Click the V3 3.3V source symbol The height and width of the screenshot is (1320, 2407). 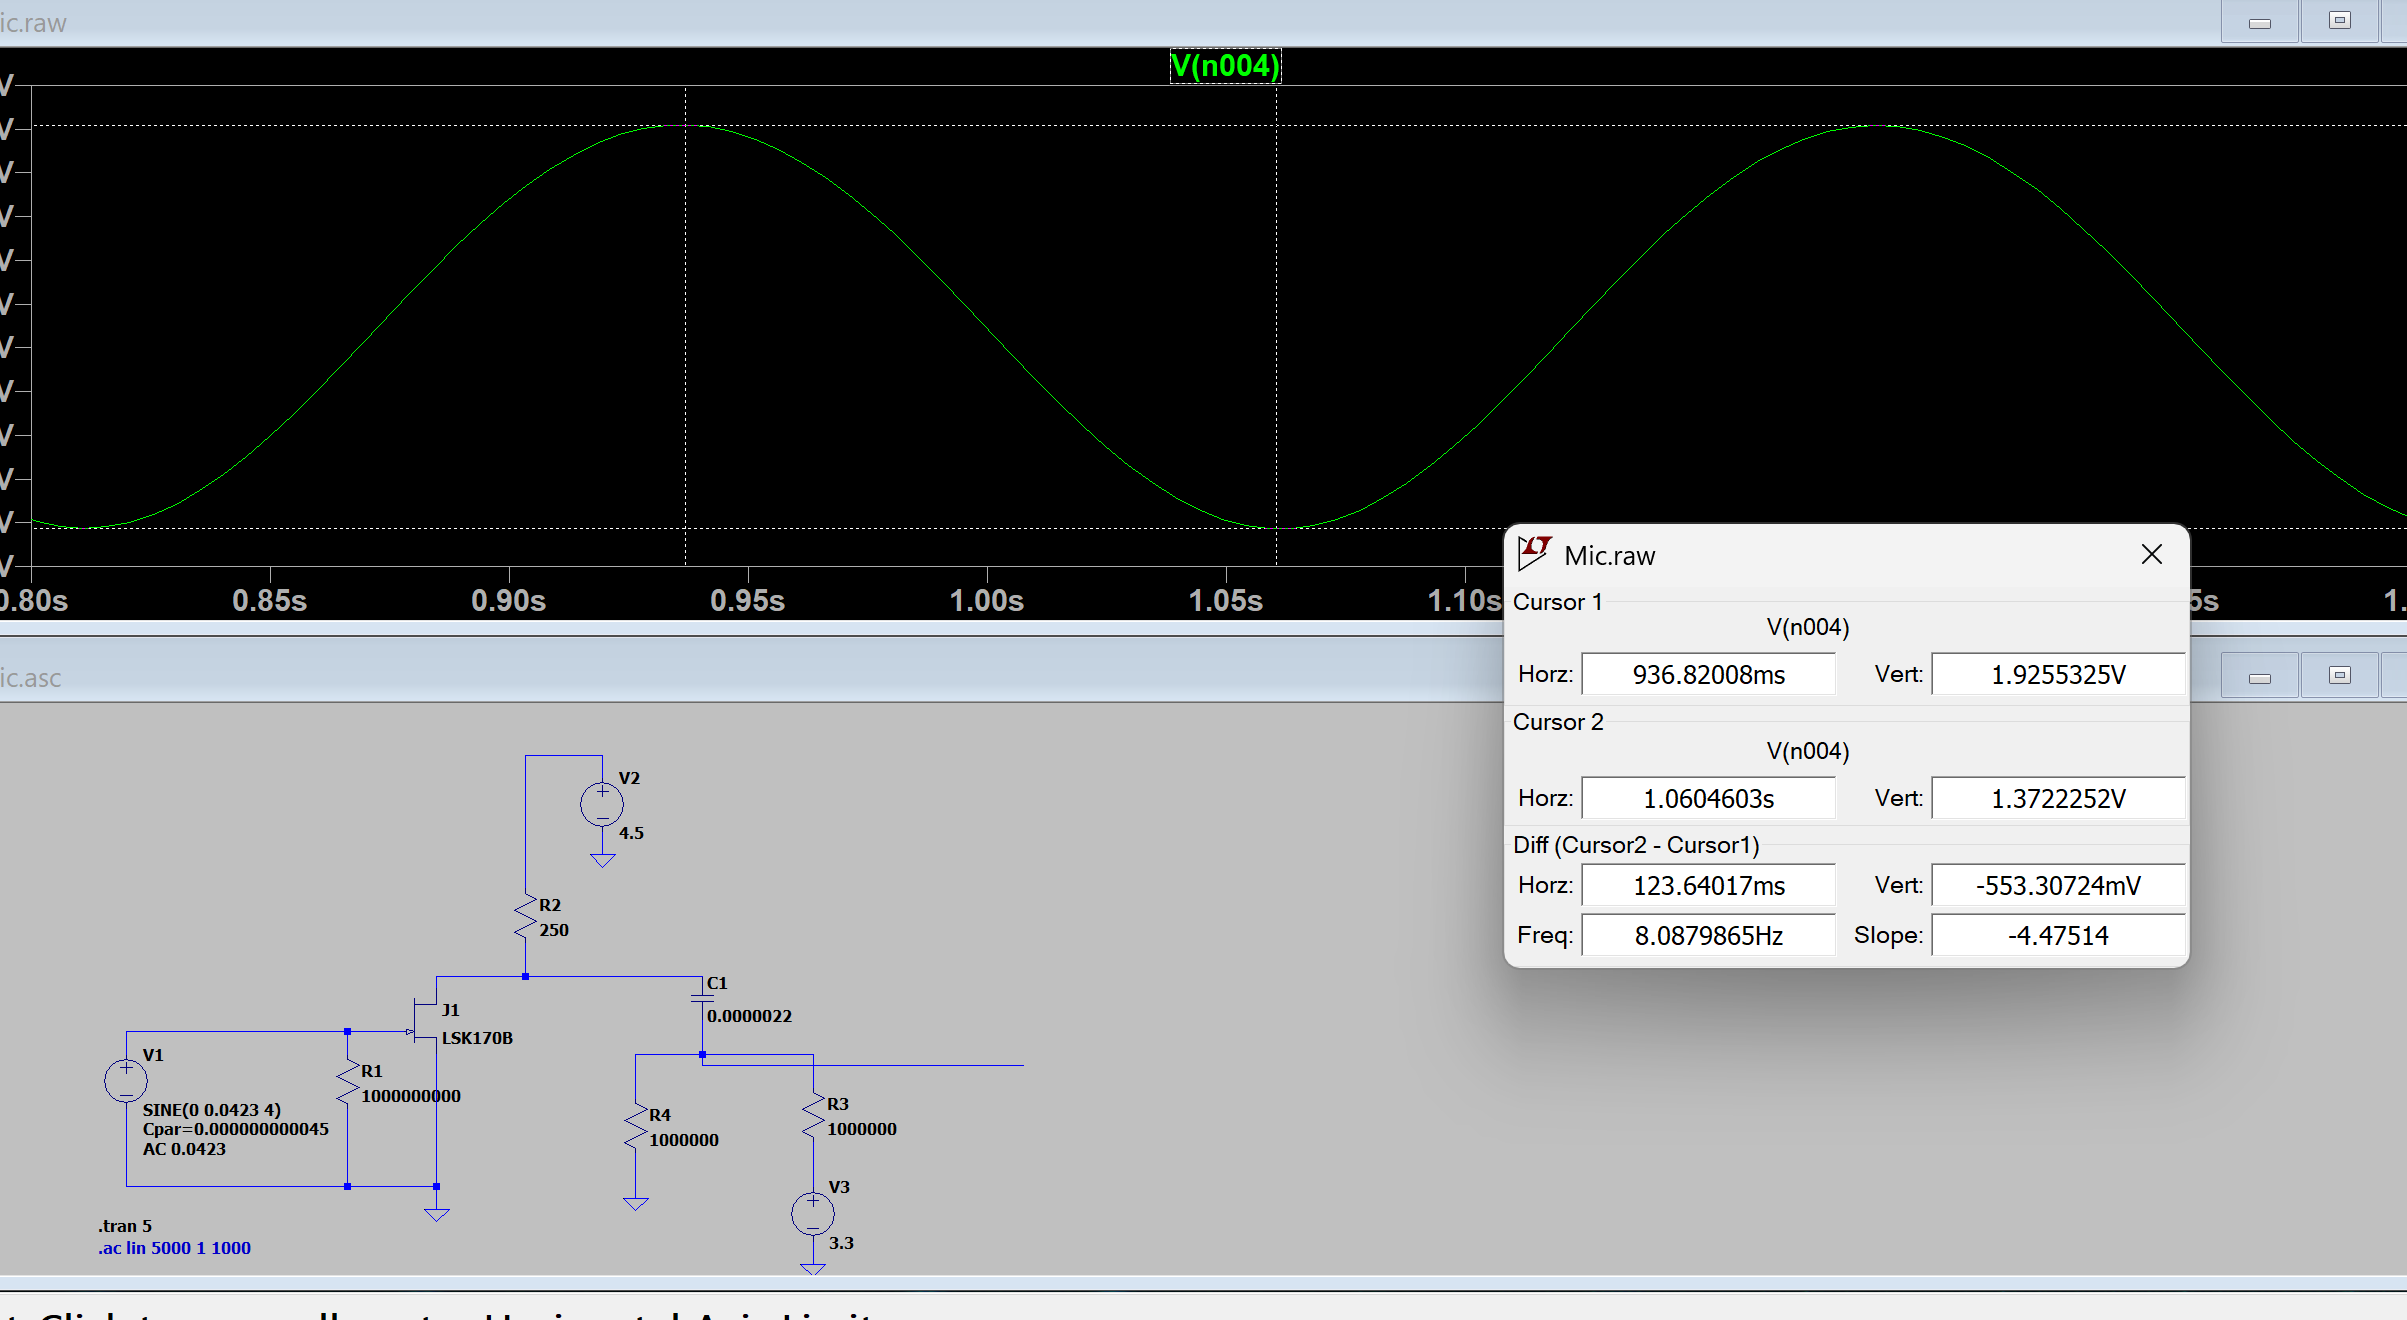813,1214
